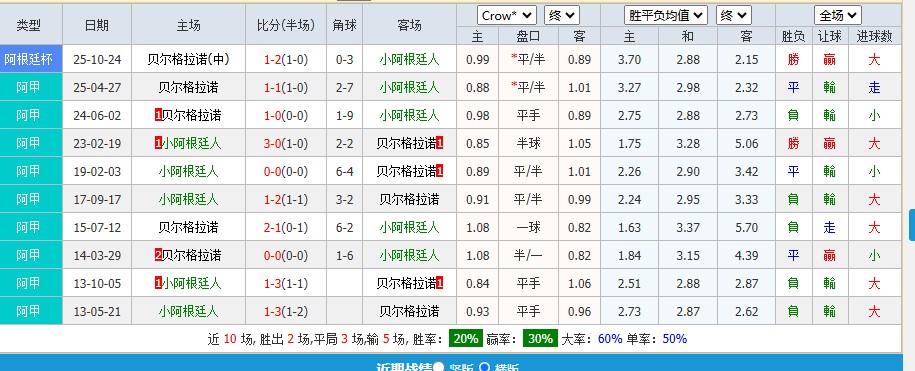This screenshot has height=371, width=915.
Task: Click the date 24-06-02
Action: [x=97, y=116]
